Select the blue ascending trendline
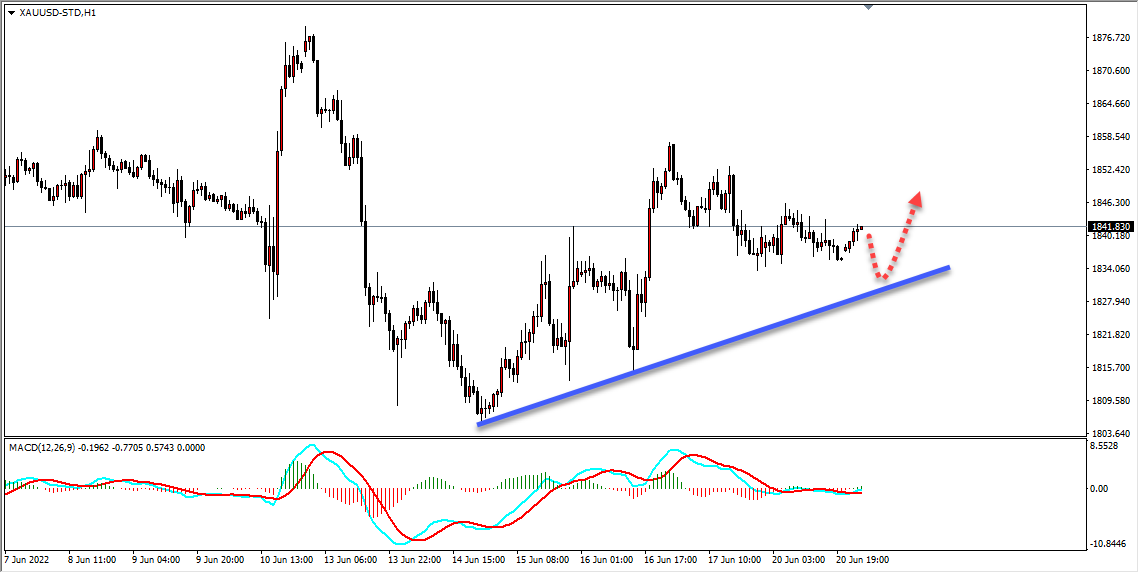The height and width of the screenshot is (573, 1139). [713, 345]
